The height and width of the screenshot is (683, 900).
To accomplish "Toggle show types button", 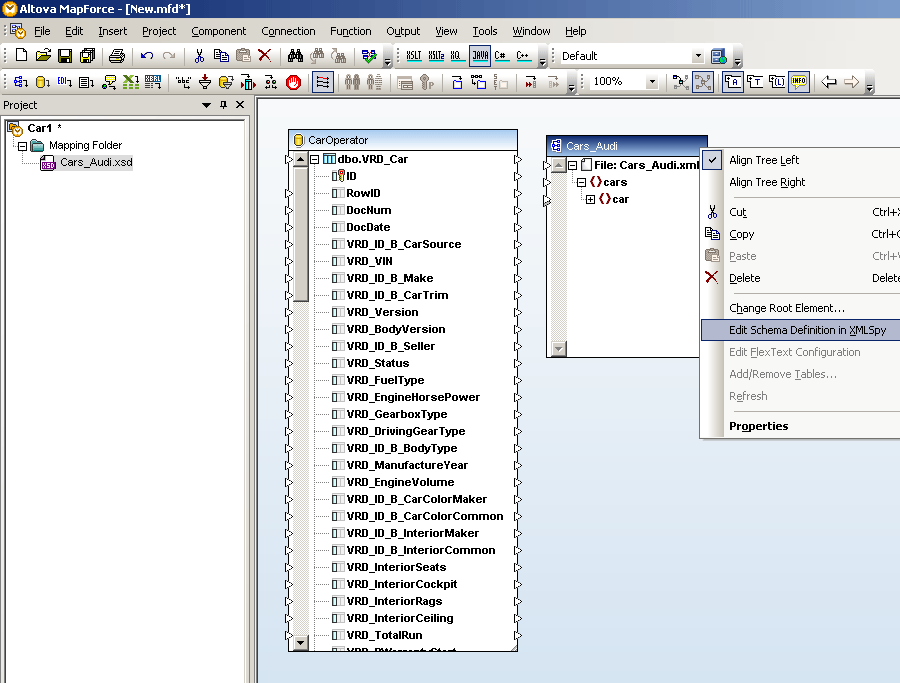I will (755, 82).
